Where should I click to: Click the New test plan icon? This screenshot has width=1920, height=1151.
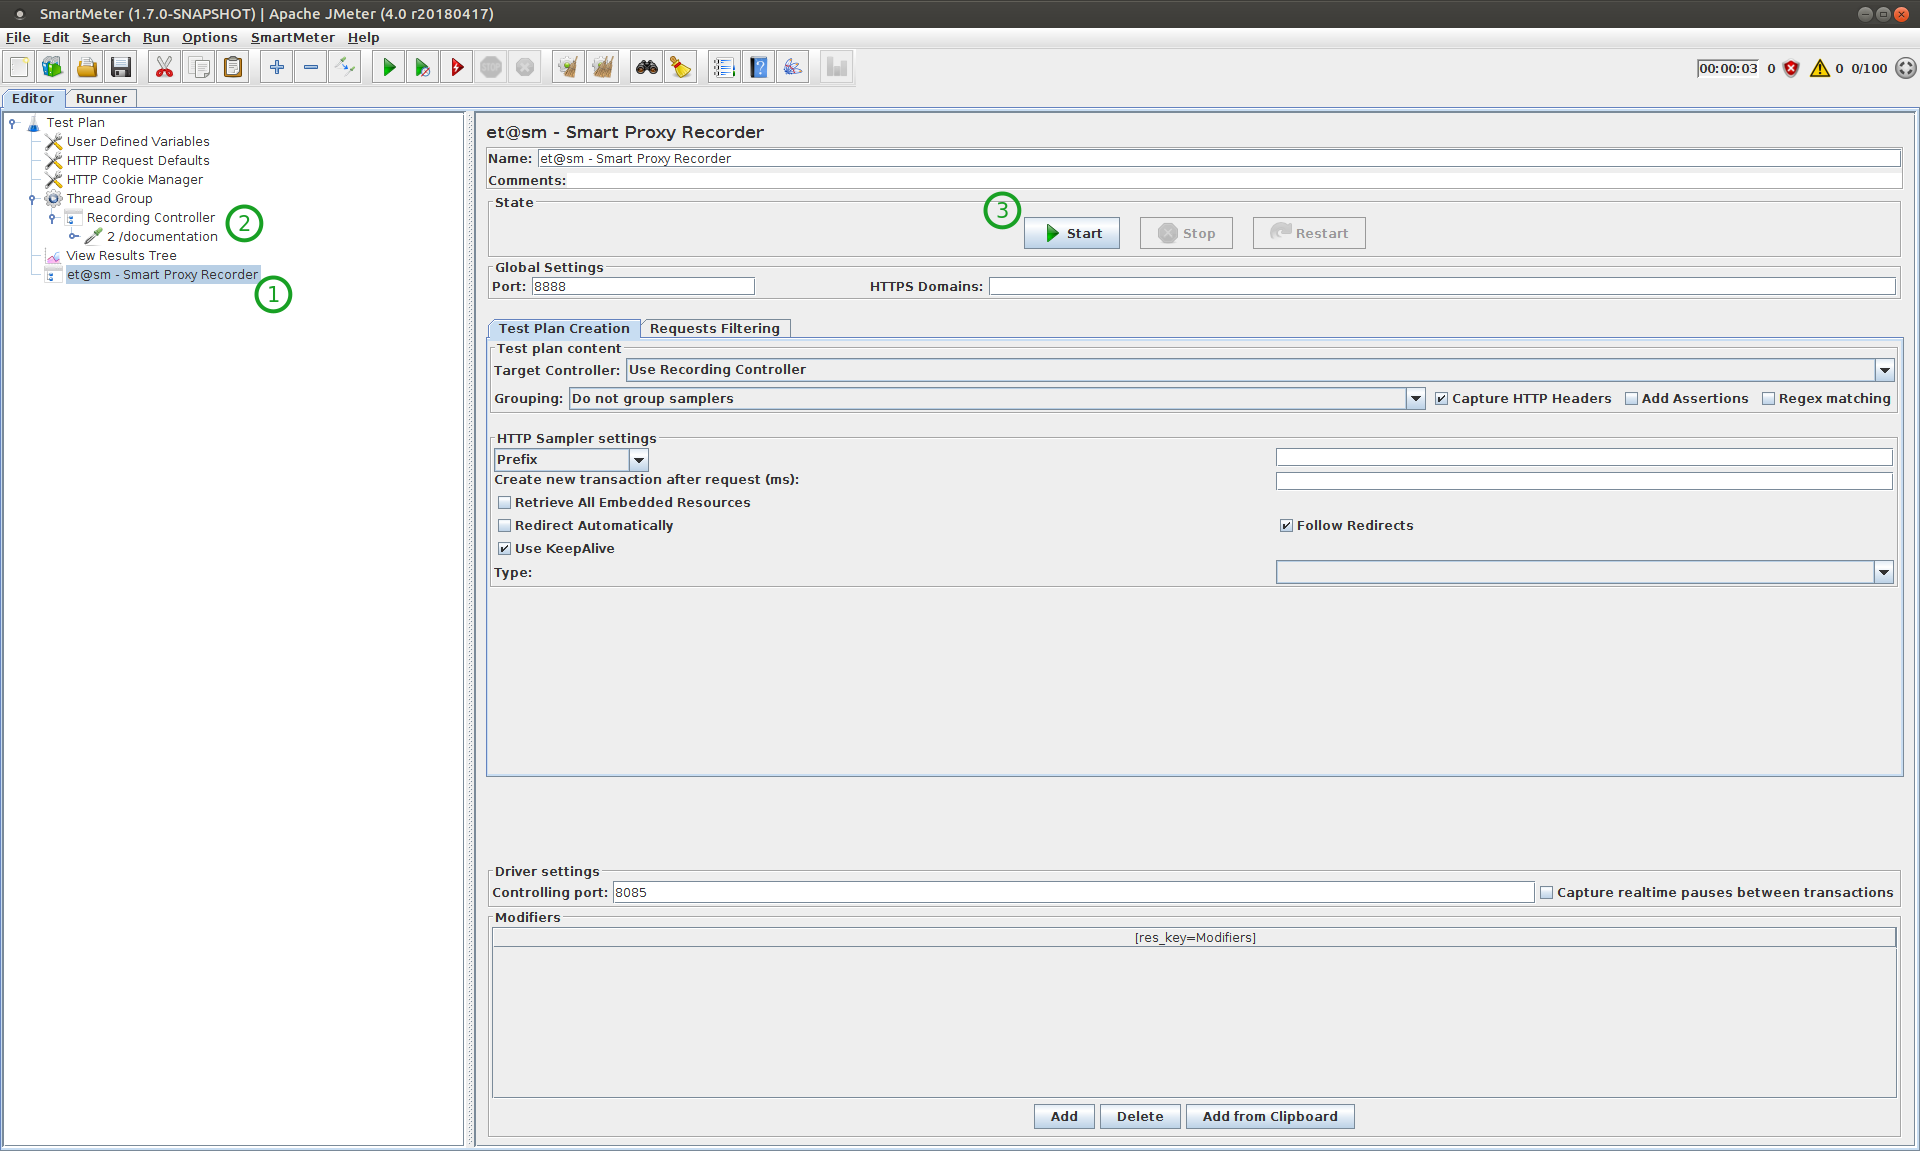point(19,67)
